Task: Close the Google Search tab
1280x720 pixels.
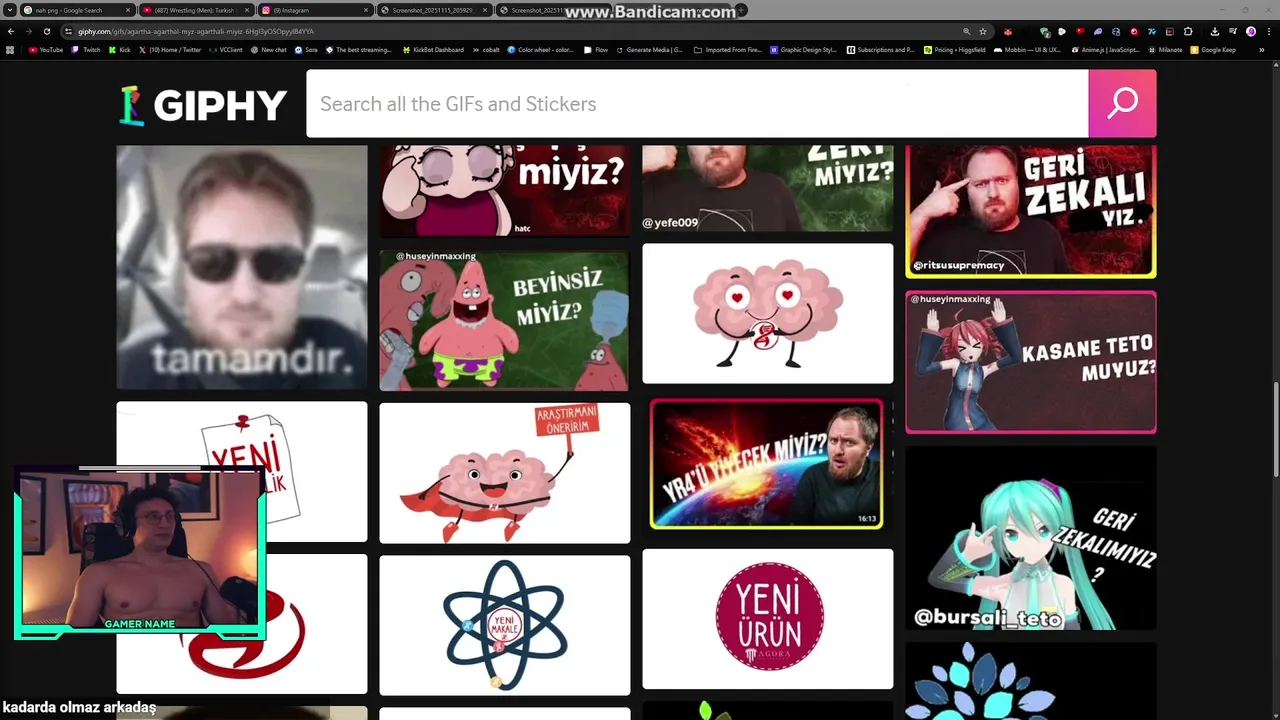Action: coord(128,10)
